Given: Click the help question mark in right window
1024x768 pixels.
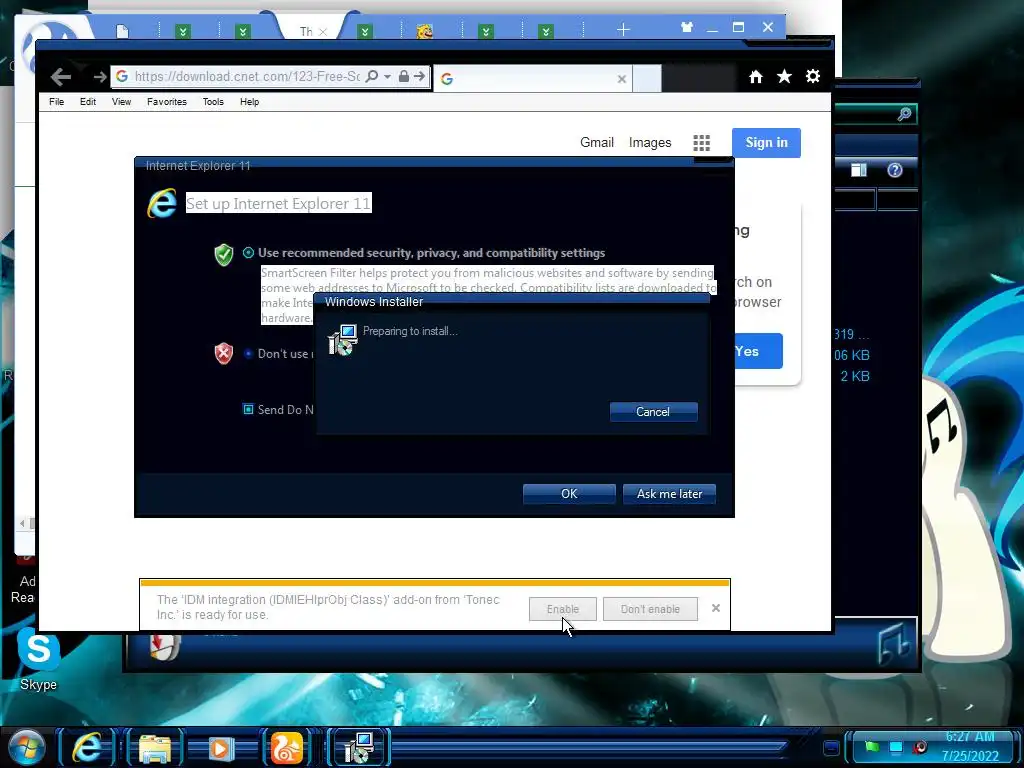Looking at the screenshot, I should [x=895, y=170].
